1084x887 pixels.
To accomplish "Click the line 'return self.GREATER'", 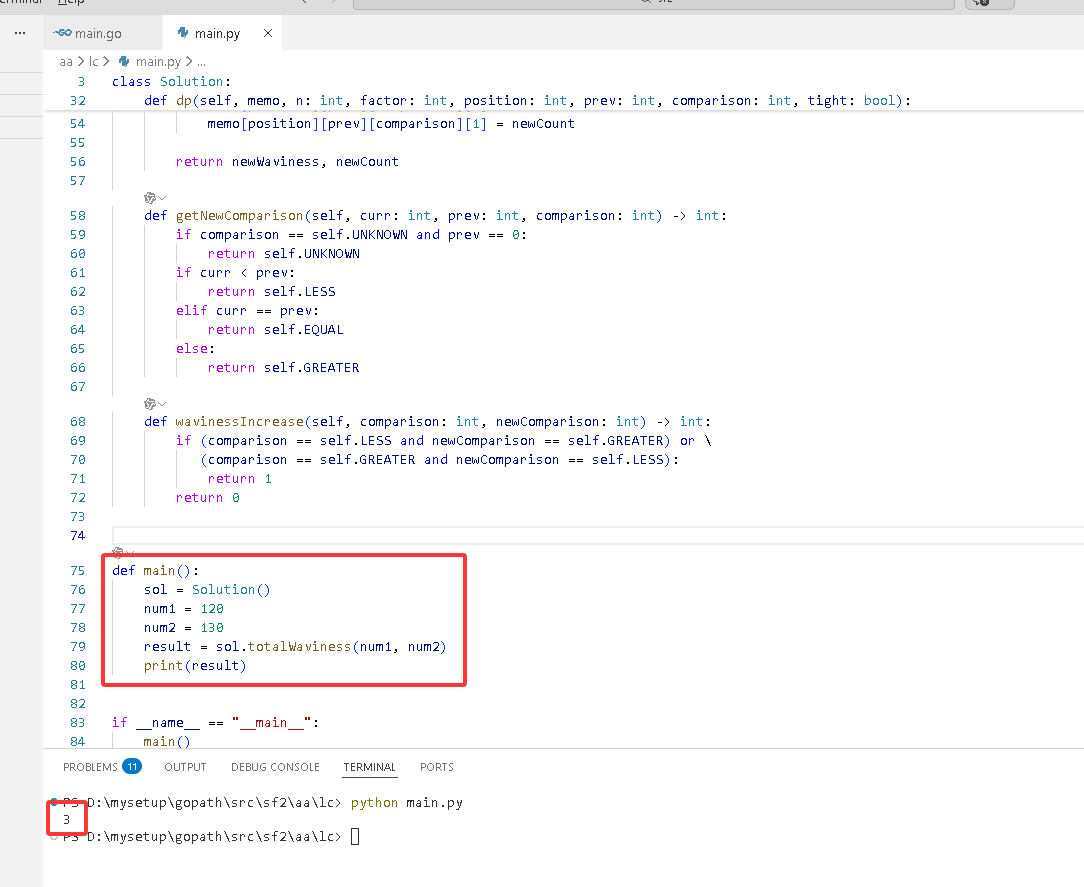I will [x=283, y=368].
